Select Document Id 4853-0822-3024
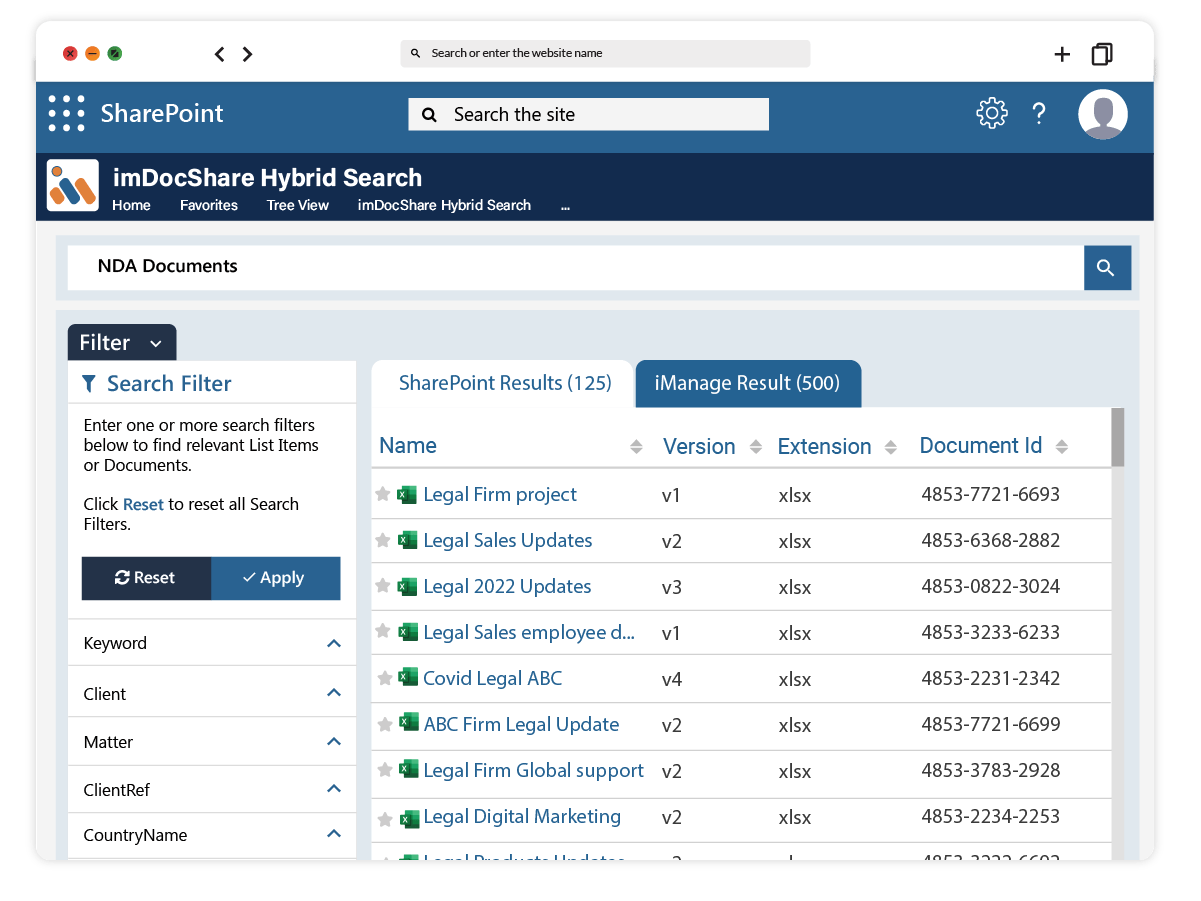 pyautogui.click(x=990, y=586)
